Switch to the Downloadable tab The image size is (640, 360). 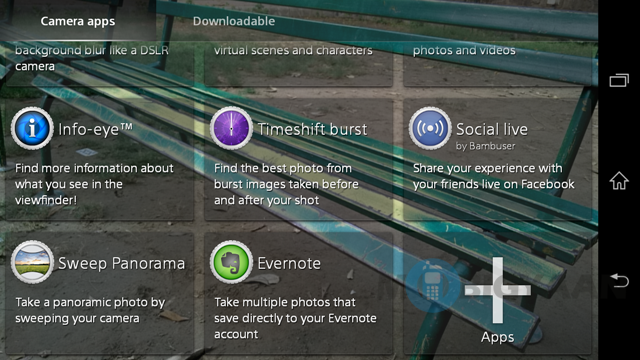coord(233,21)
